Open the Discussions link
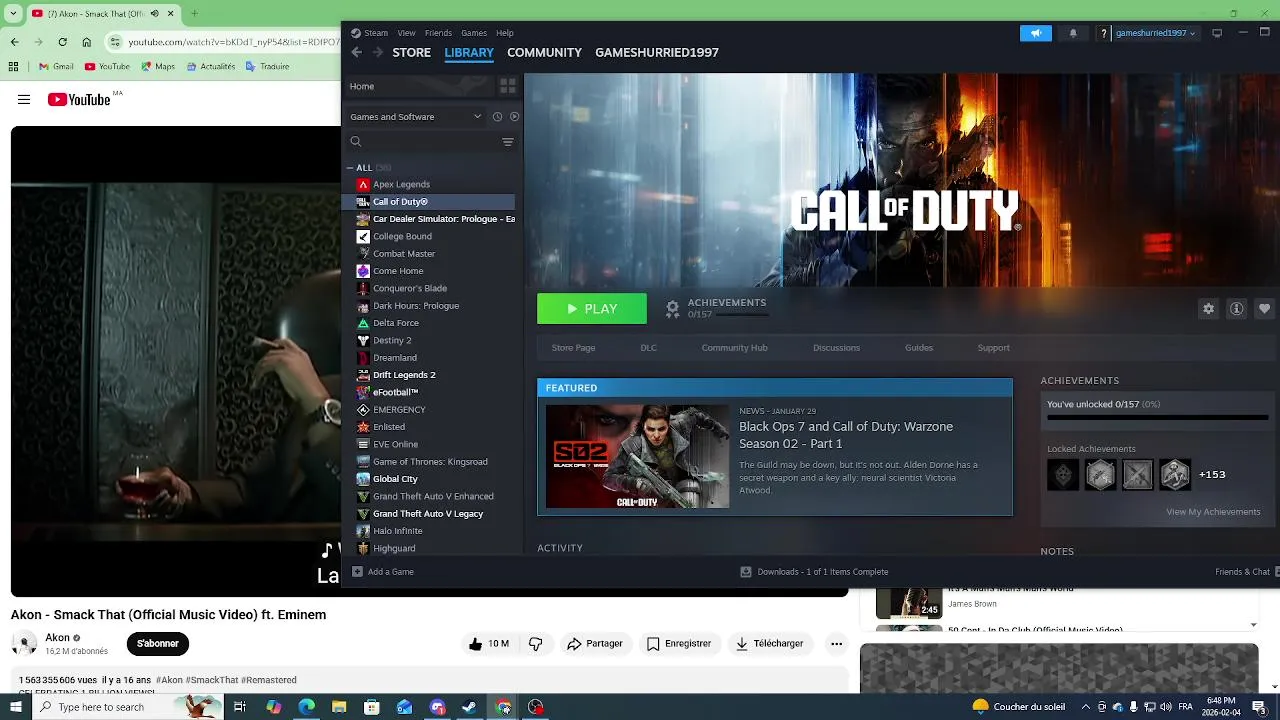 pos(836,348)
